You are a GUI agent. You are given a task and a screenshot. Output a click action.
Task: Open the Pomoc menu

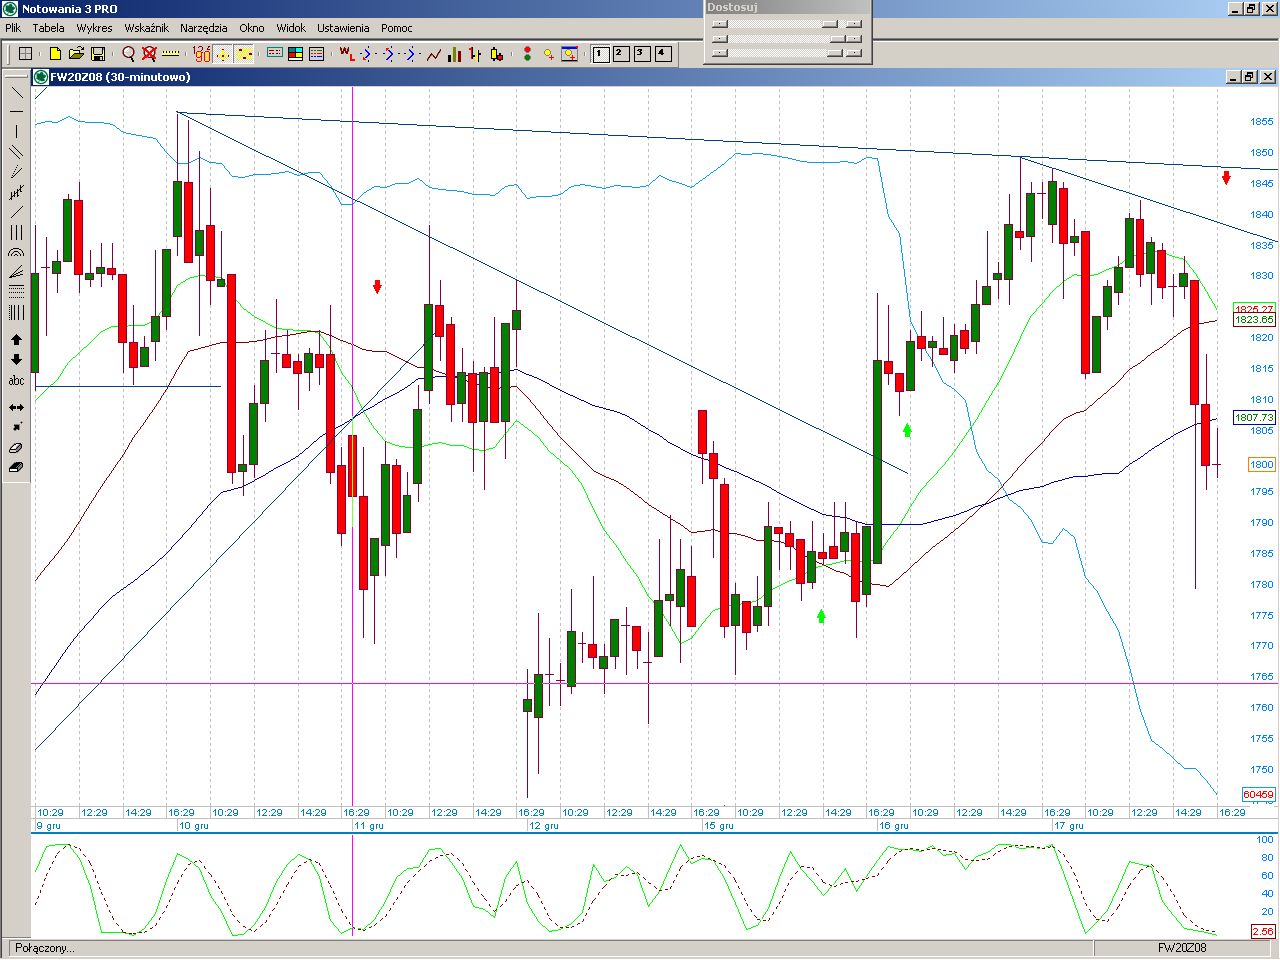(396, 28)
